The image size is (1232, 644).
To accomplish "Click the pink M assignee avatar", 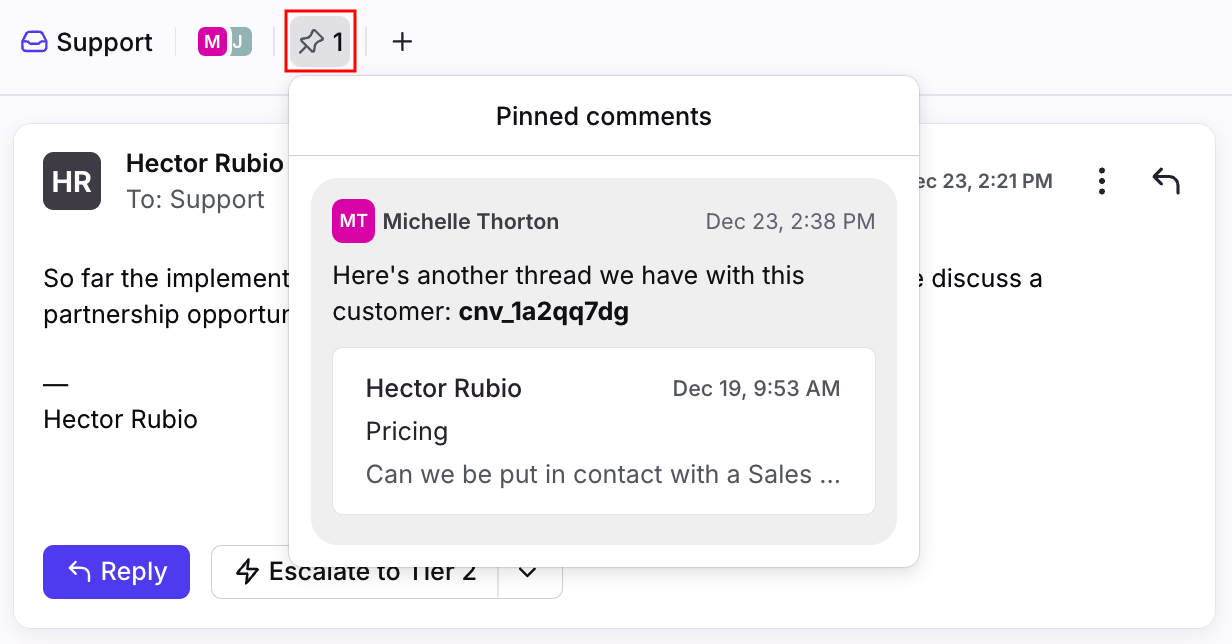I will coord(211,42).
